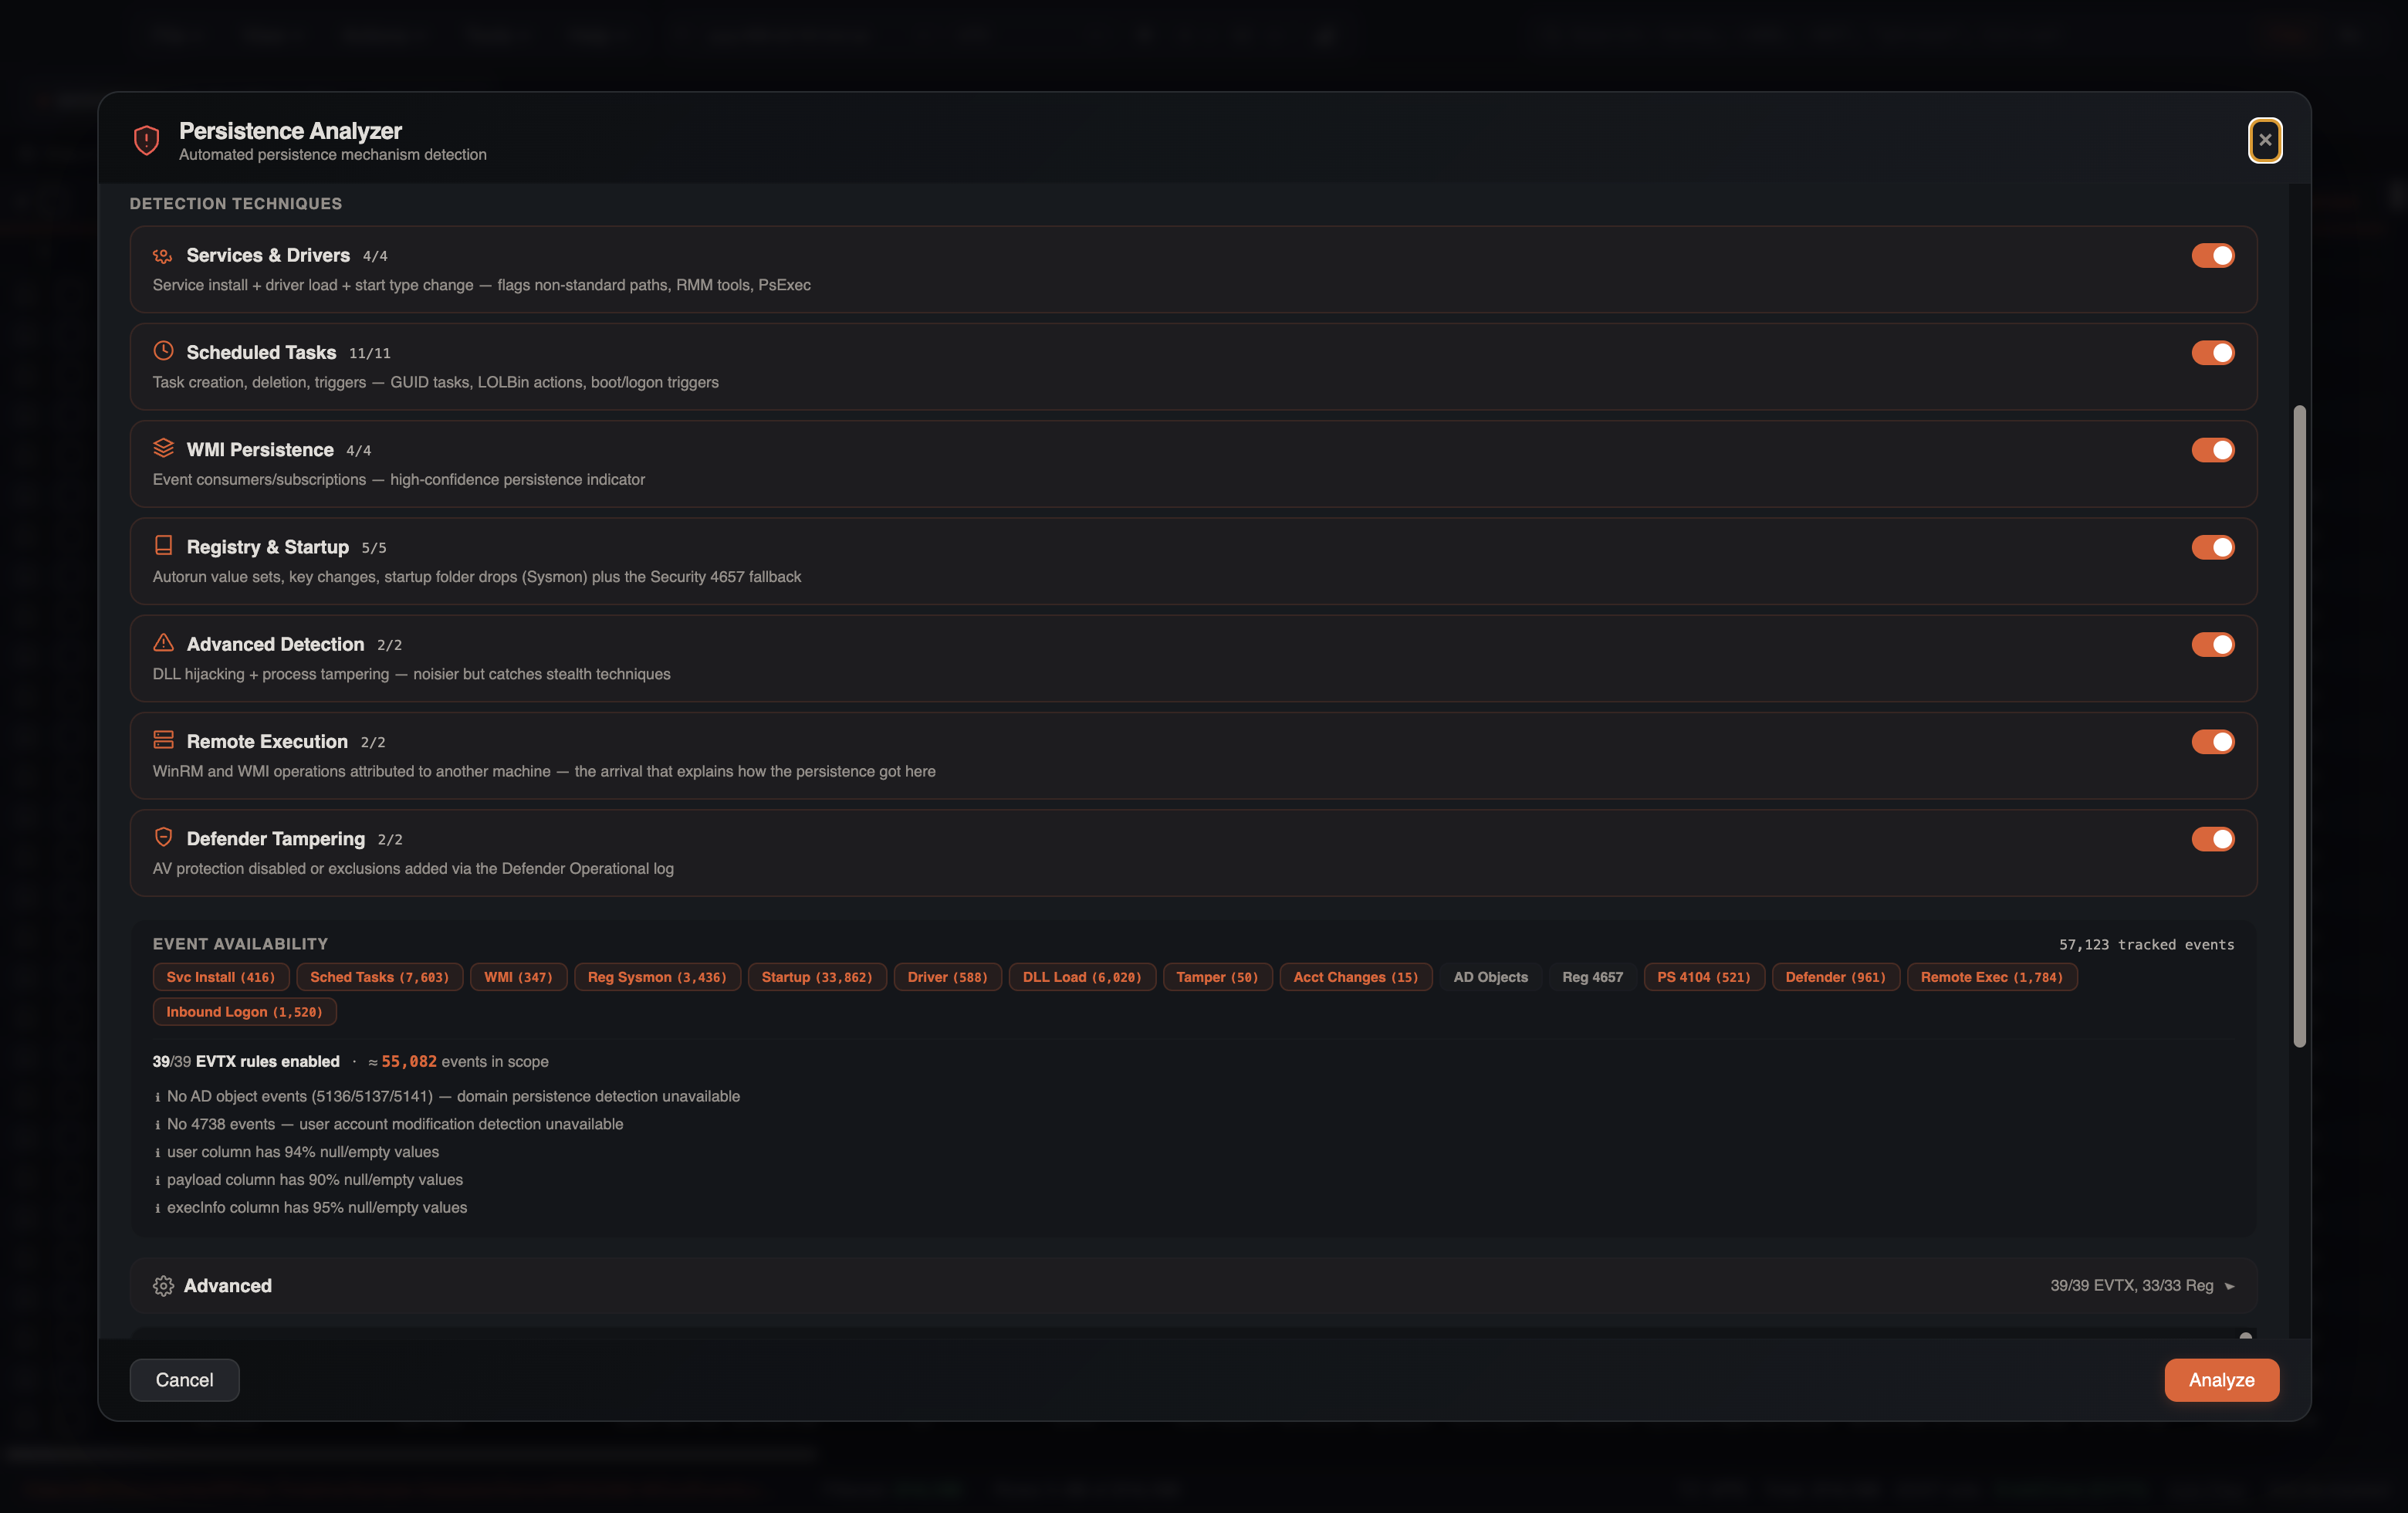Select the PS 4104 (521) chip
The height and width of the screenshot is (1513, 2408).
tap(1704, 977)
